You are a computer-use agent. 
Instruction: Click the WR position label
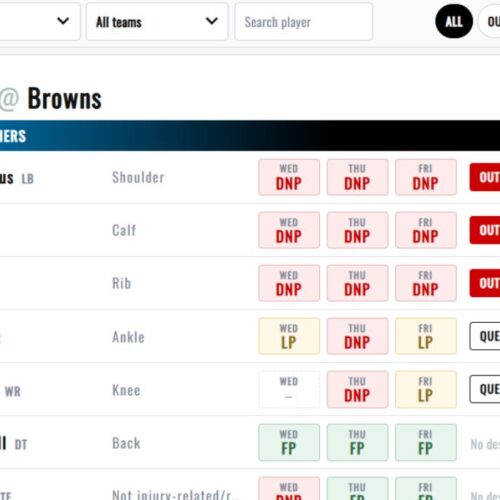[13, 391]
